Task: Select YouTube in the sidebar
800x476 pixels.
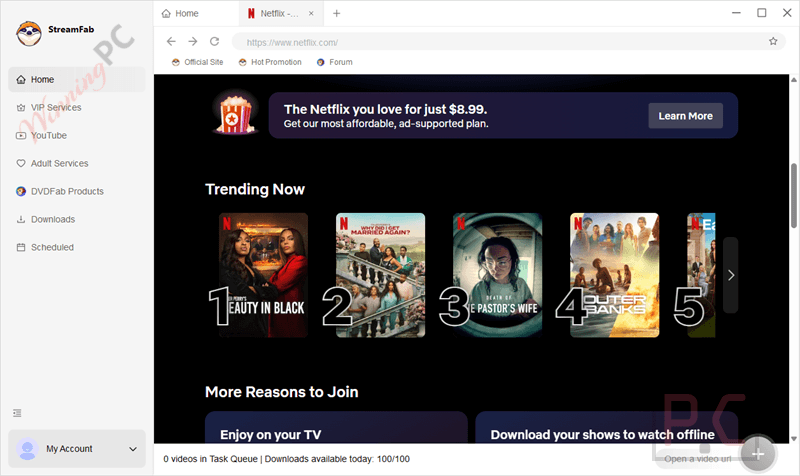Action: 77,136
